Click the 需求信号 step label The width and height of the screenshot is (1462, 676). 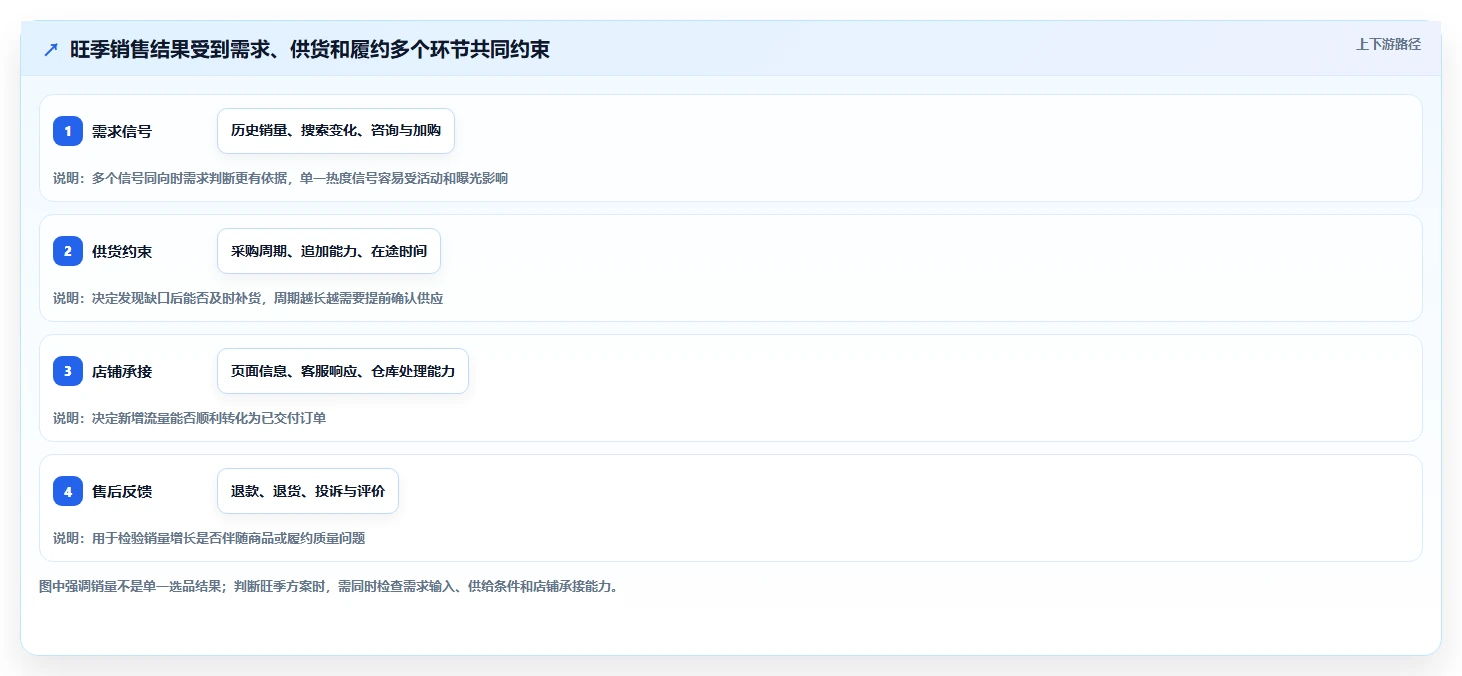click(x=122, y=131)
